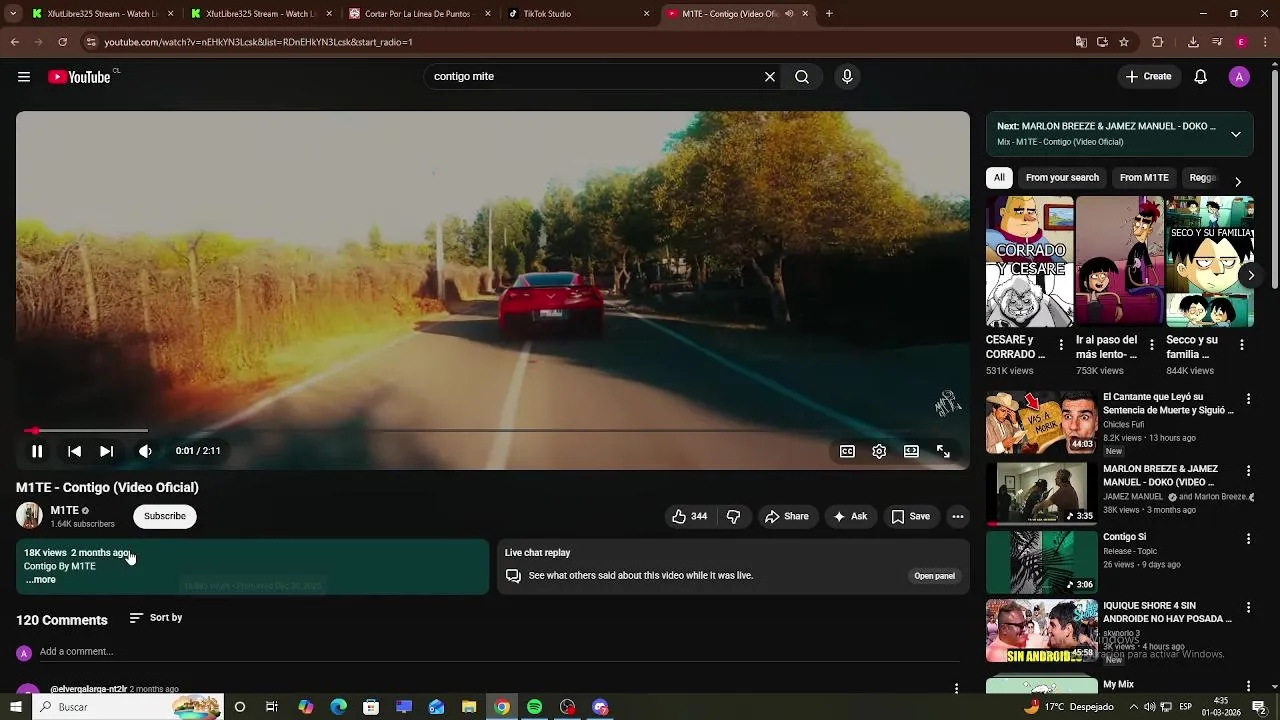Like the video with 344 likes
Screen dimensions: 1280x720
[x=690, y=517]
